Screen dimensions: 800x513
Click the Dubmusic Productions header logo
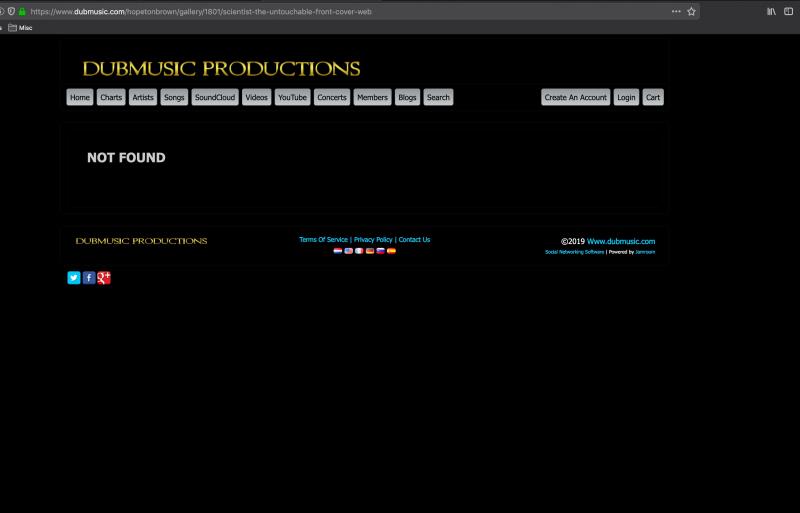tap(221, 68)
